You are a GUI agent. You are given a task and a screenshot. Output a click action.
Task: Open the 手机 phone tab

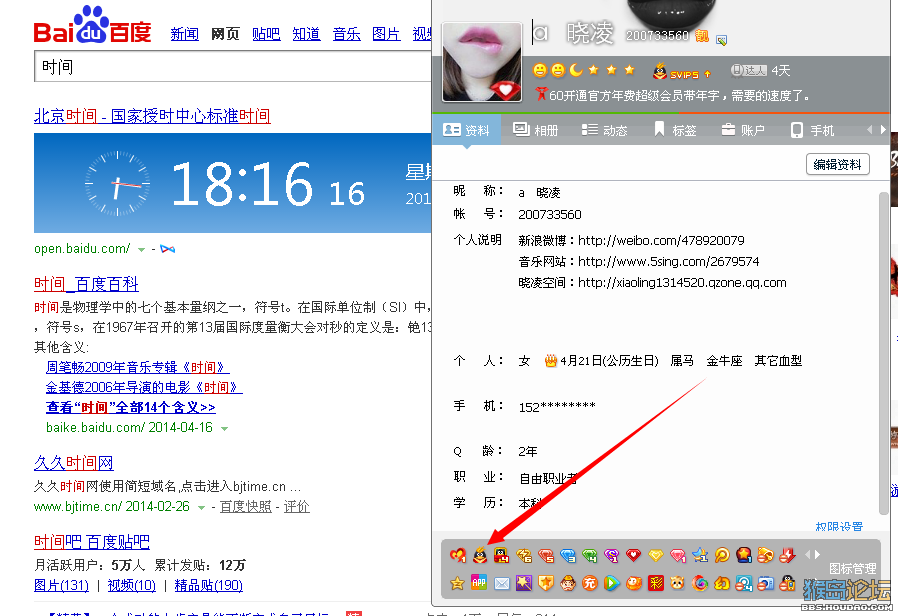click(x=812, y=131)
